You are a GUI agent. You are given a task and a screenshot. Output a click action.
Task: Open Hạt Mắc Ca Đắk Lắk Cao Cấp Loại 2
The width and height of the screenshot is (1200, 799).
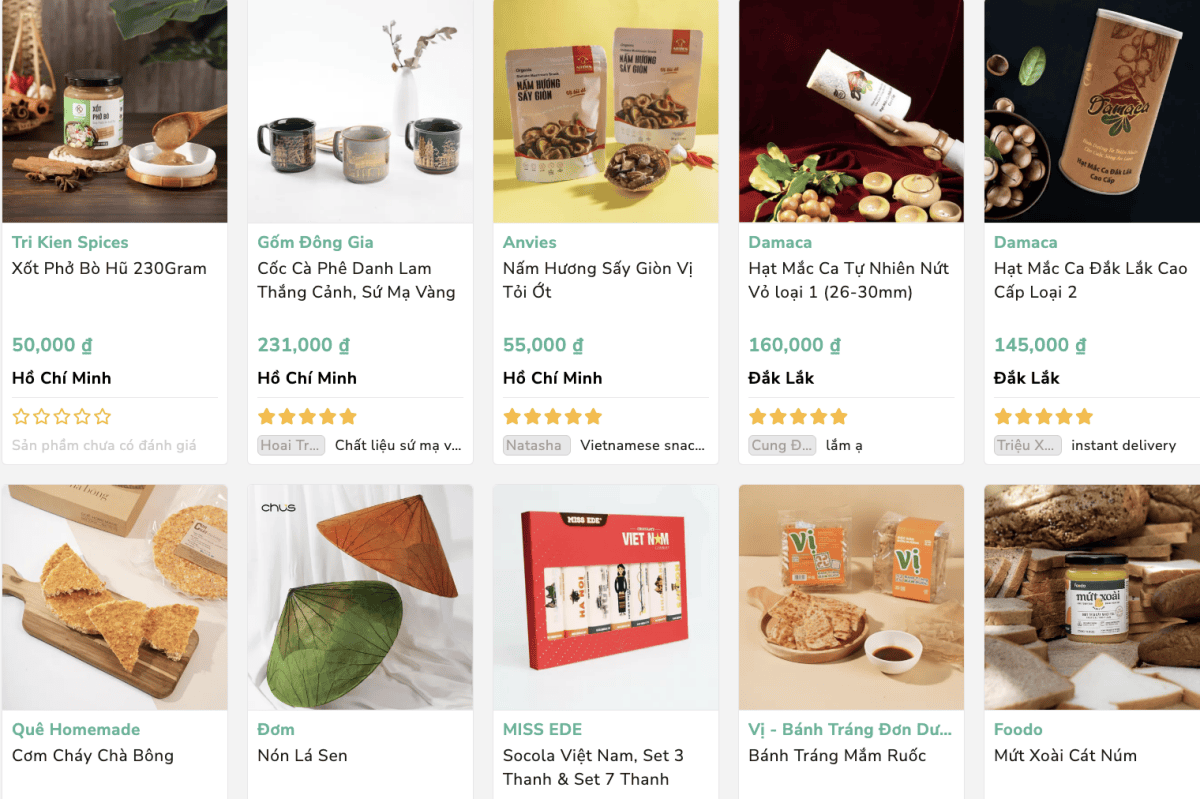point(1091,280)
